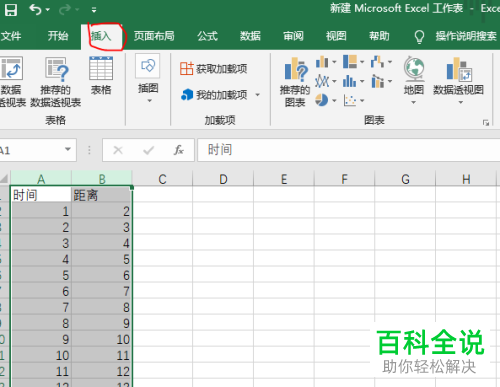Expand the column chart dropdown arrow
Image resolution: width=500 pixels, height=387 pixels.
click(334, 62)
